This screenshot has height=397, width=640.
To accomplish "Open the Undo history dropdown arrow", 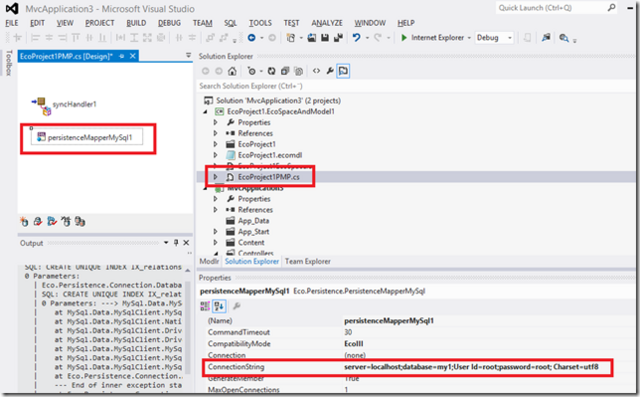I will pos(367,38).
